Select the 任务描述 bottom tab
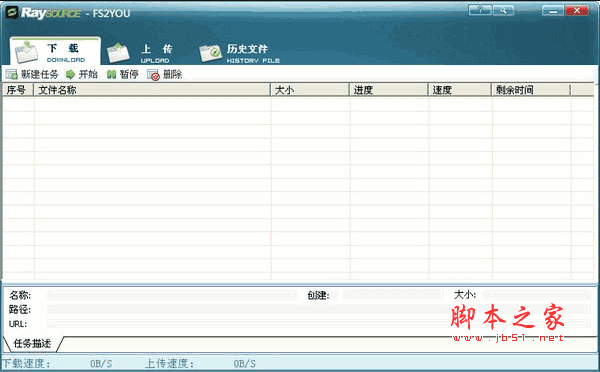 (x=33, y=343)
